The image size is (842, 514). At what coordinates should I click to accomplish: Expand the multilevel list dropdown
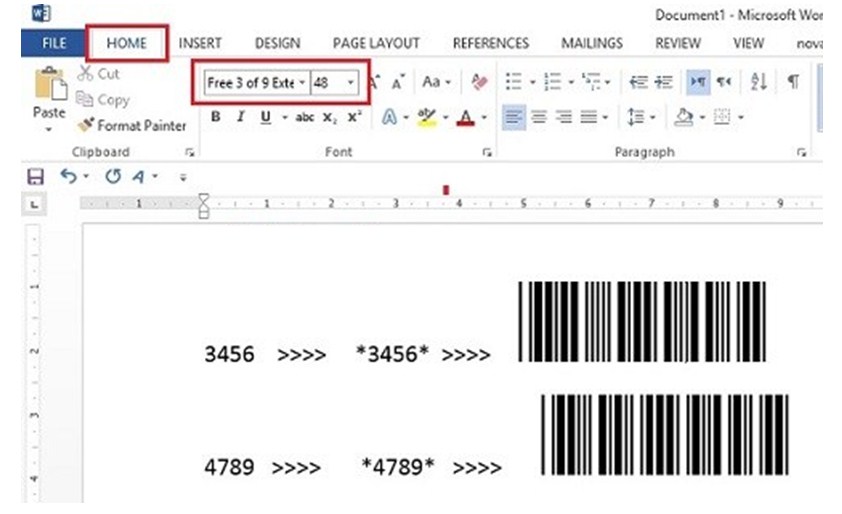[607, 83]
